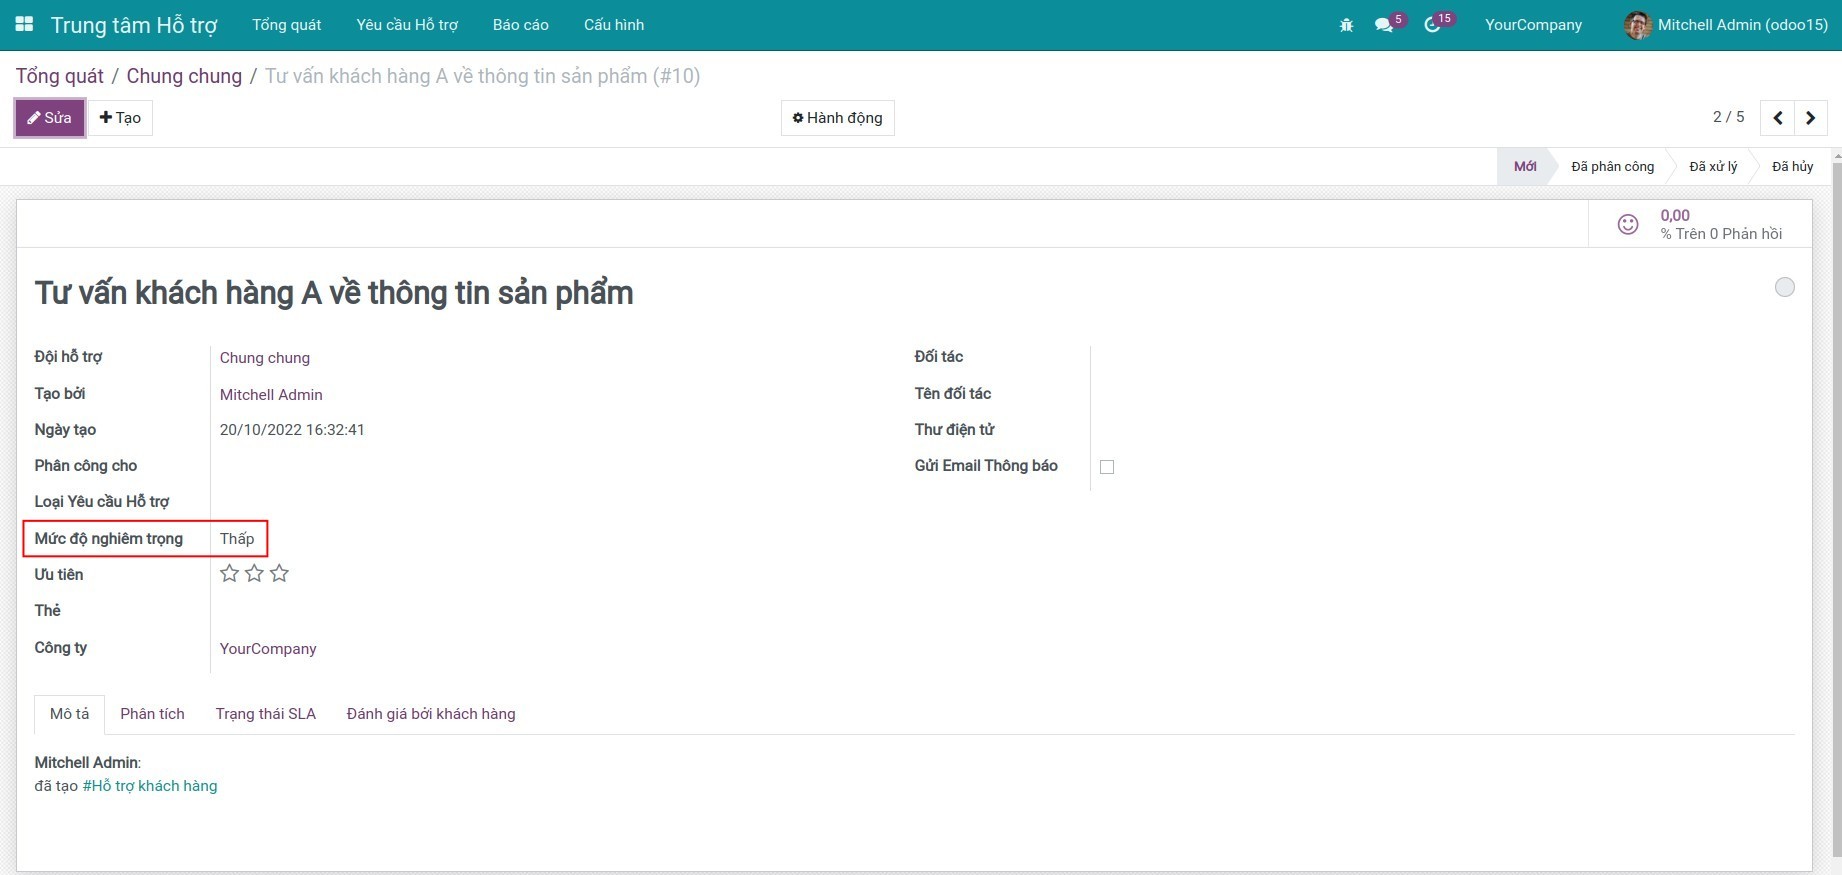Screen dimensions: 1842x875
Task: Click Chung chung in the breadcrumb
Action: tap(184, 76)
